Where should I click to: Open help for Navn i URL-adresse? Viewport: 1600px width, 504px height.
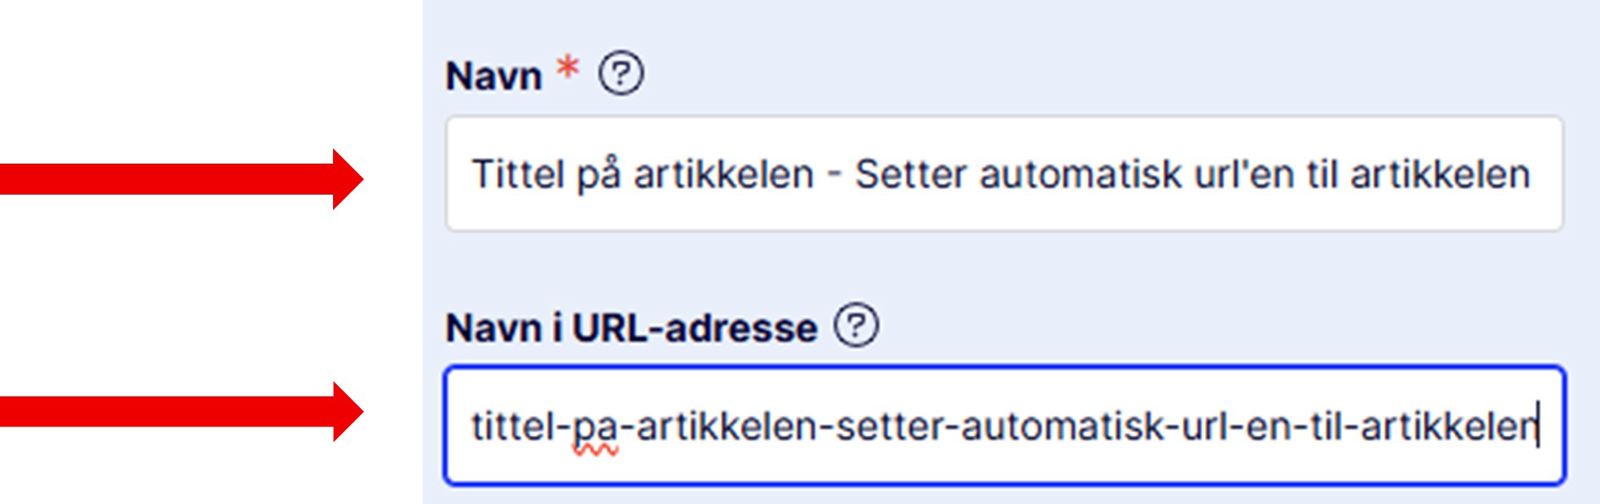[x=857, y=326]
